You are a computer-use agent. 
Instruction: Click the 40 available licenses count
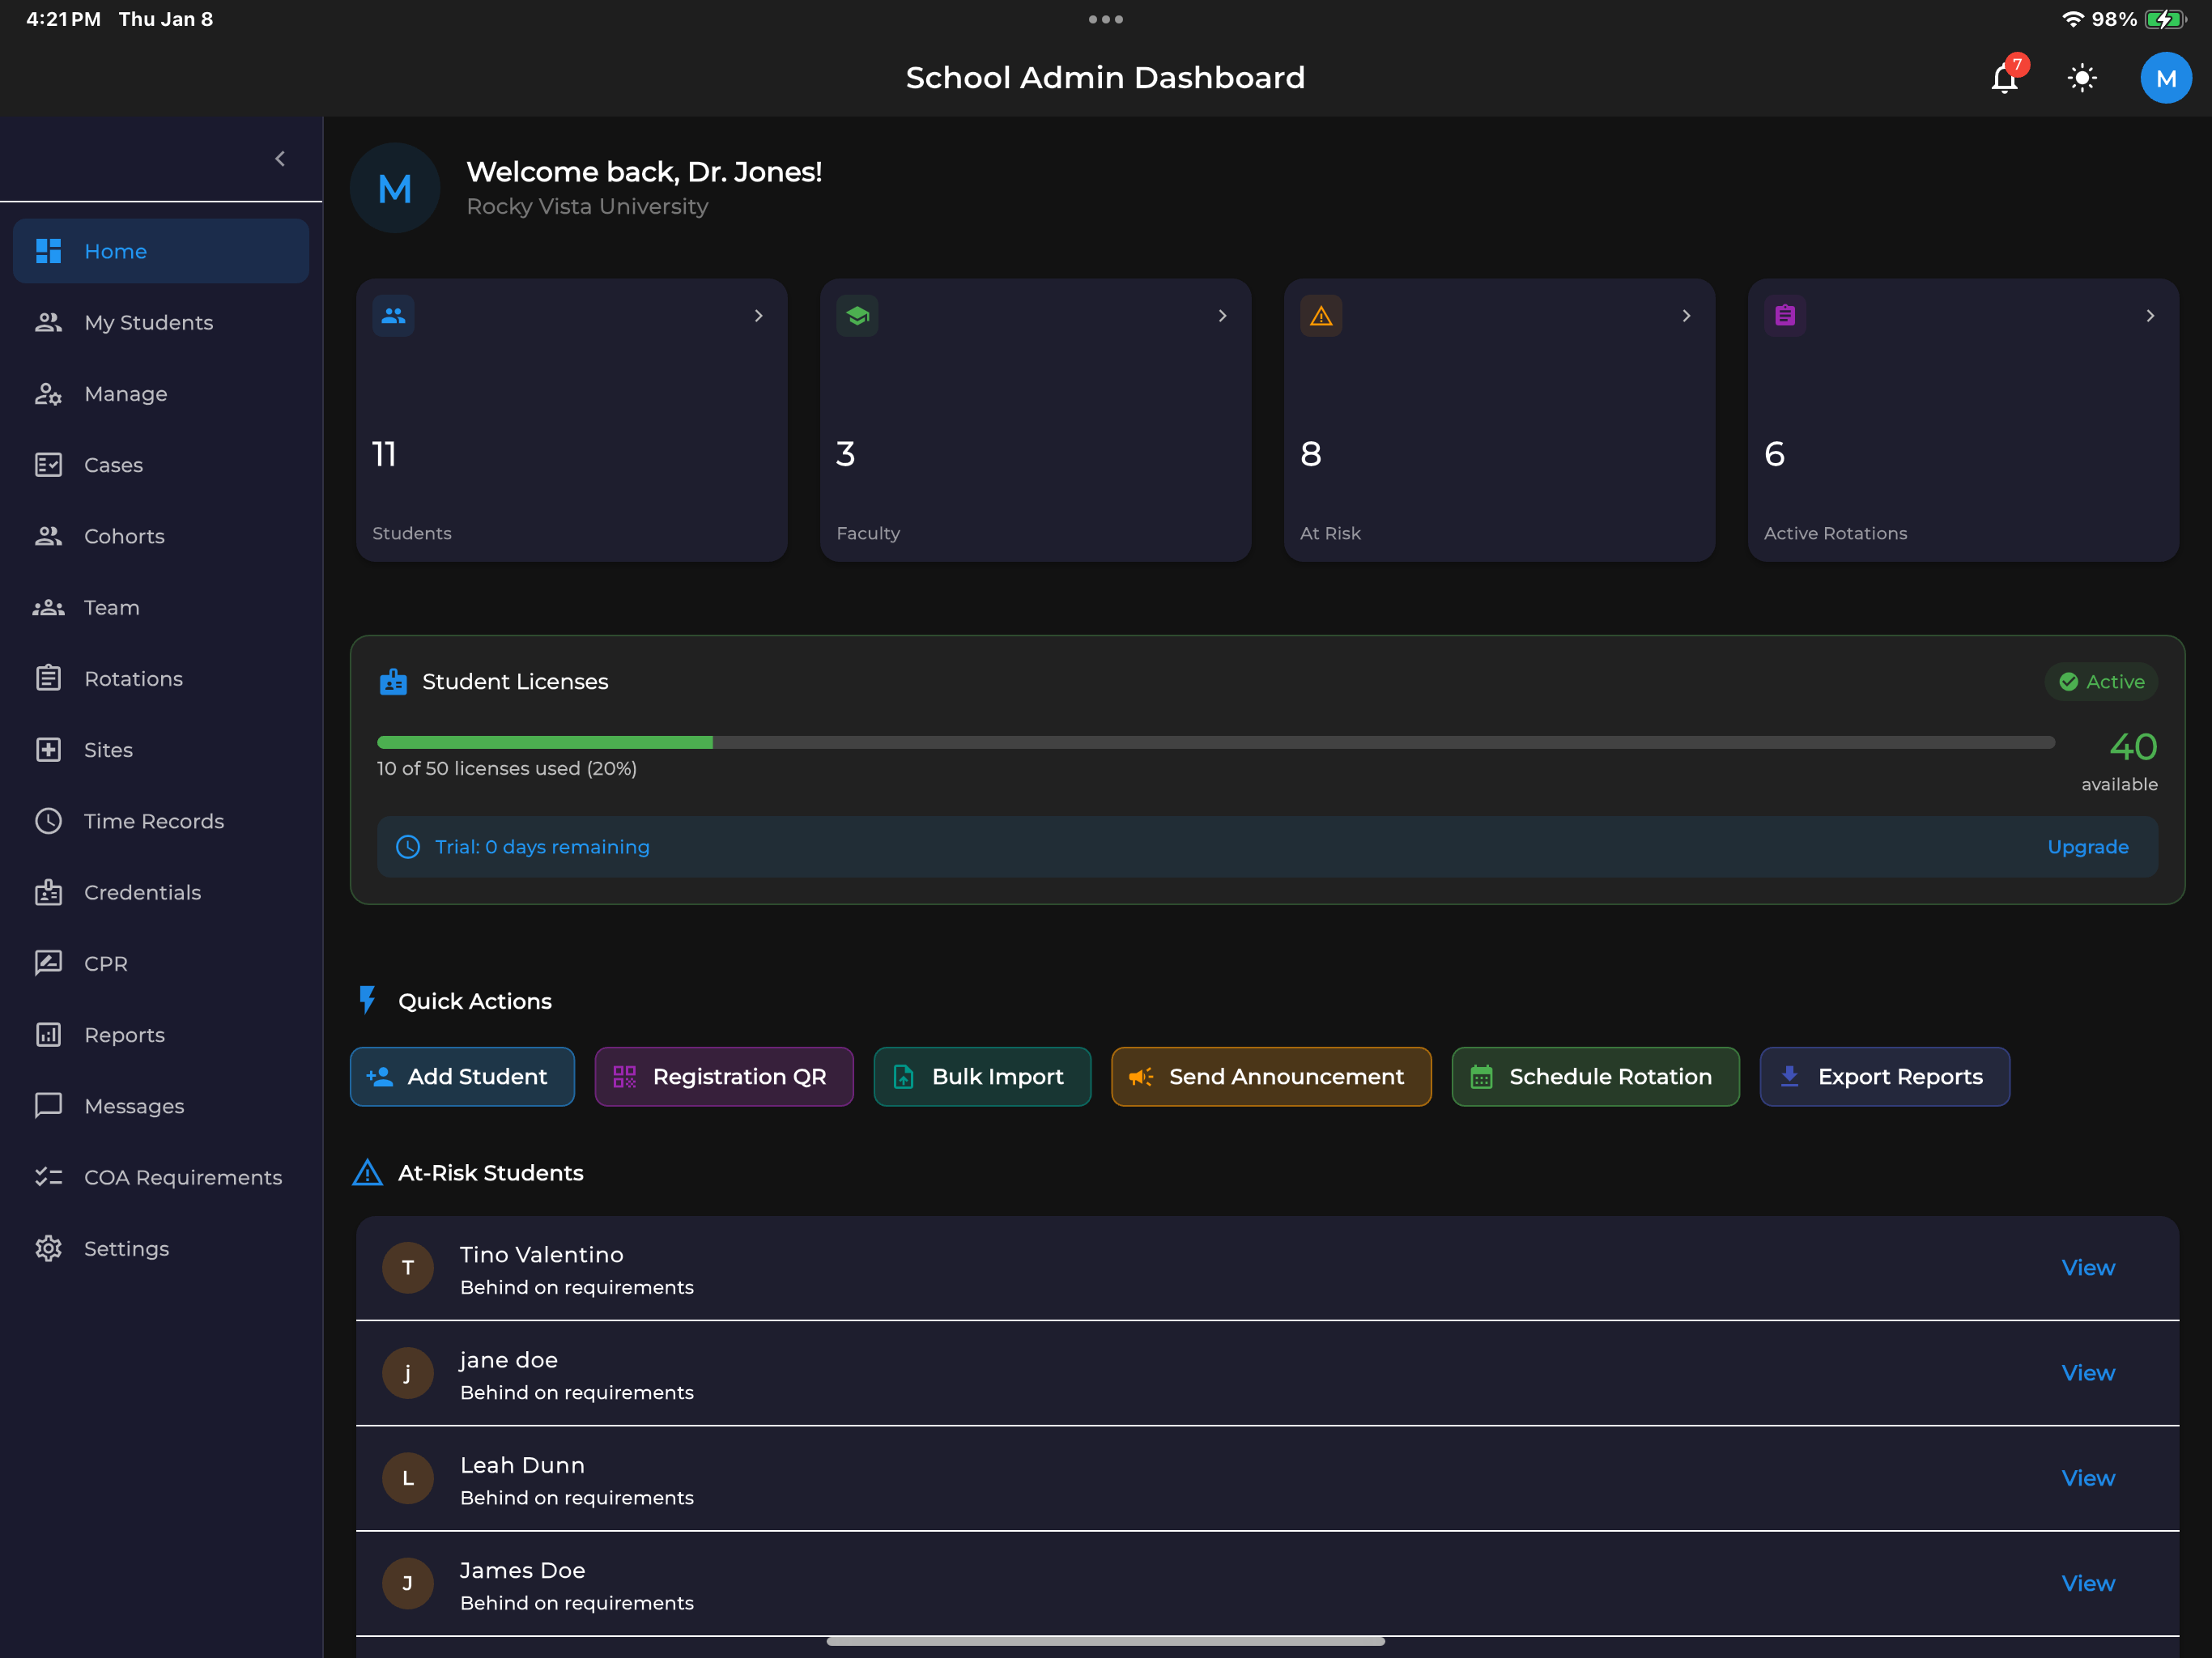click(x=2132, y=747)
